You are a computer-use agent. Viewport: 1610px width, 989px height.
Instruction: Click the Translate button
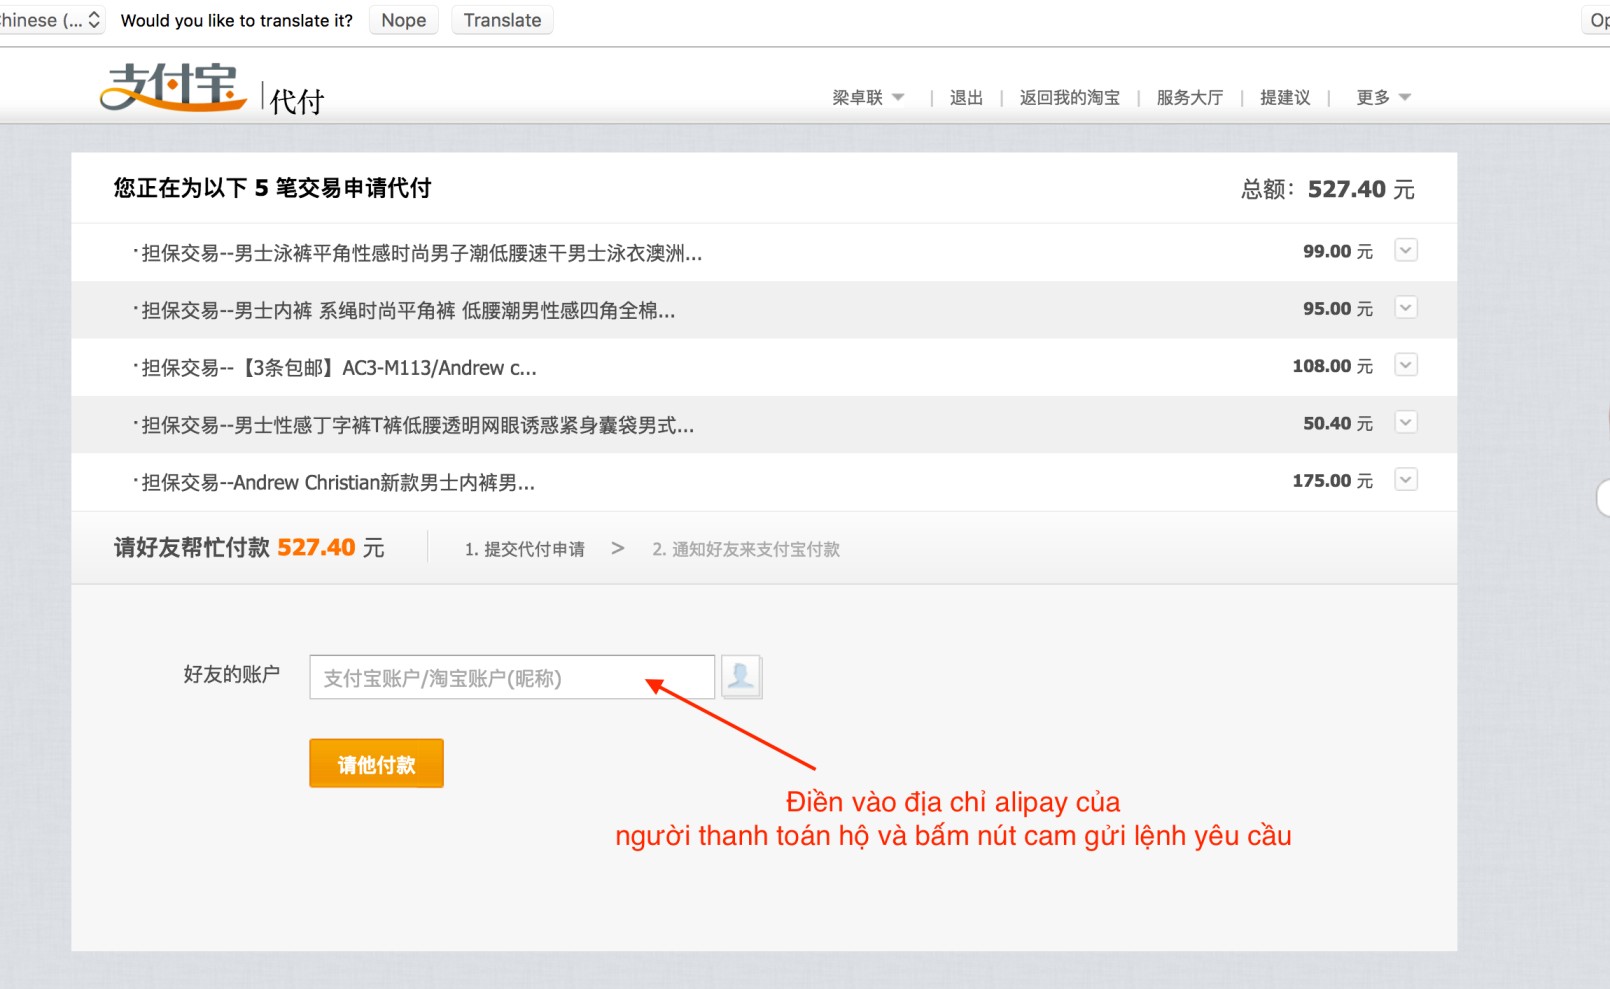pyautogui.click(x=502, y=20)
